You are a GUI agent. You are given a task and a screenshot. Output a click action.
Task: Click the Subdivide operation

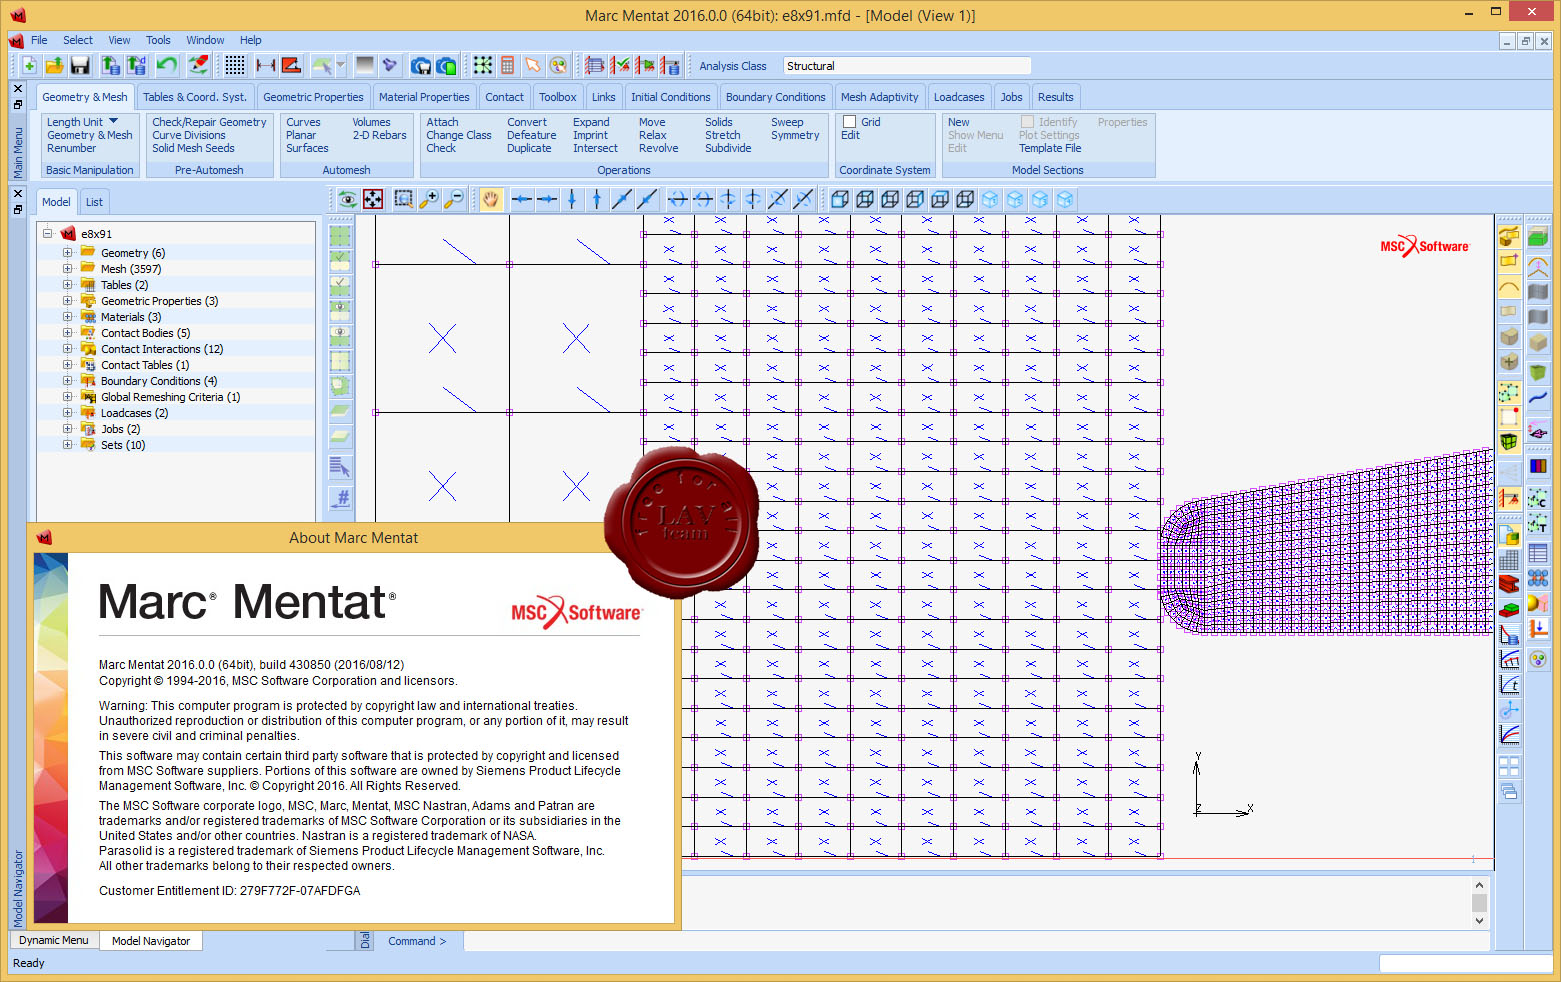pyautogui.click(x=728, y=148)
